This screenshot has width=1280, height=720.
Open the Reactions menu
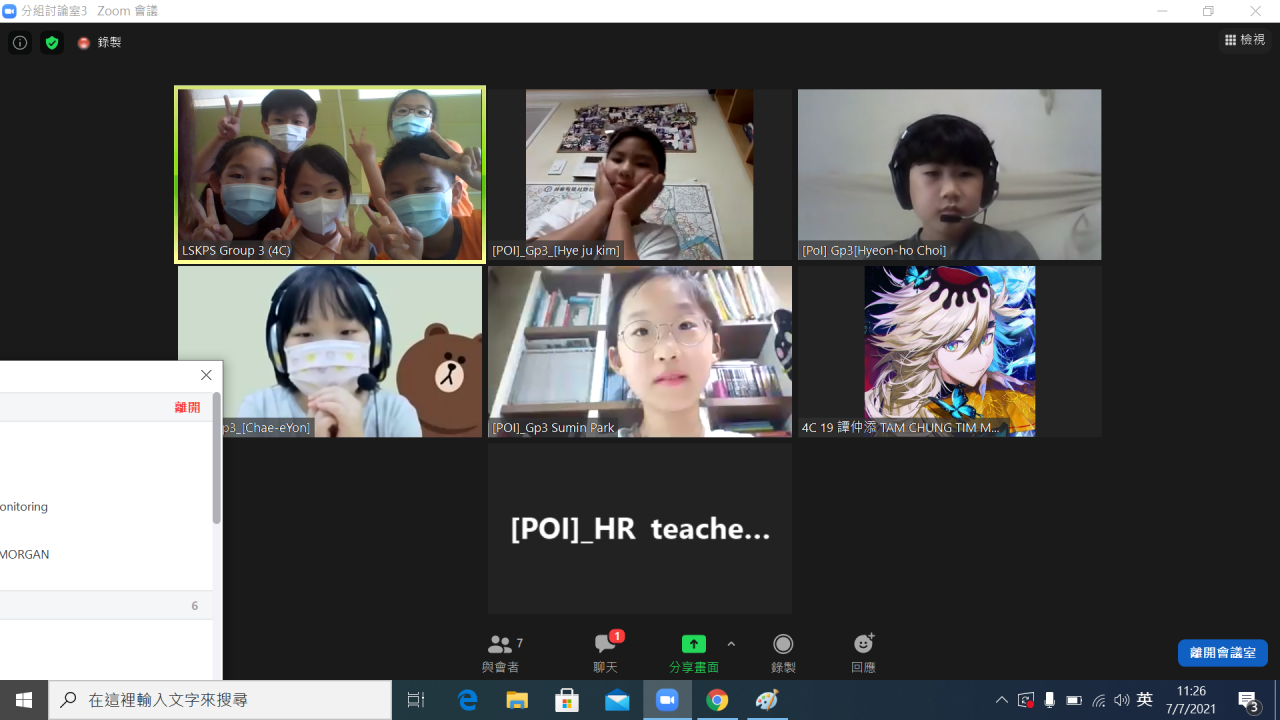(x=863, y=653)
